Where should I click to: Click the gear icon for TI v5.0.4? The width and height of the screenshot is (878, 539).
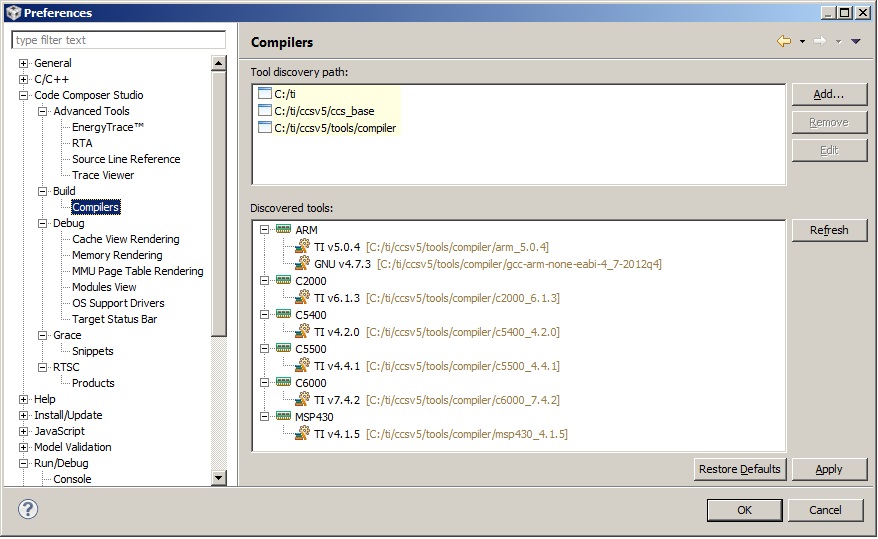tap(302, 246)
